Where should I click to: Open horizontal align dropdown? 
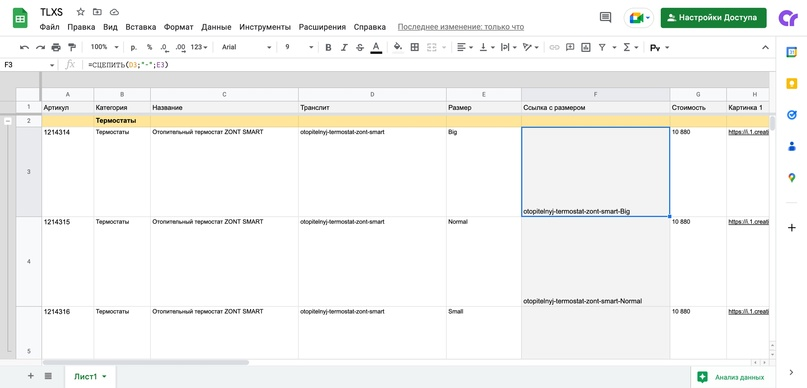(464, 47)
